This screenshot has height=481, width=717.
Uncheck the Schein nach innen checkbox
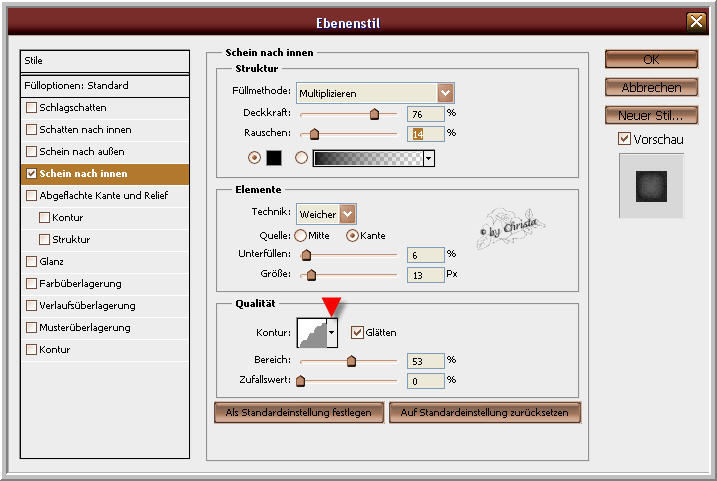click(x=32, y=173)
